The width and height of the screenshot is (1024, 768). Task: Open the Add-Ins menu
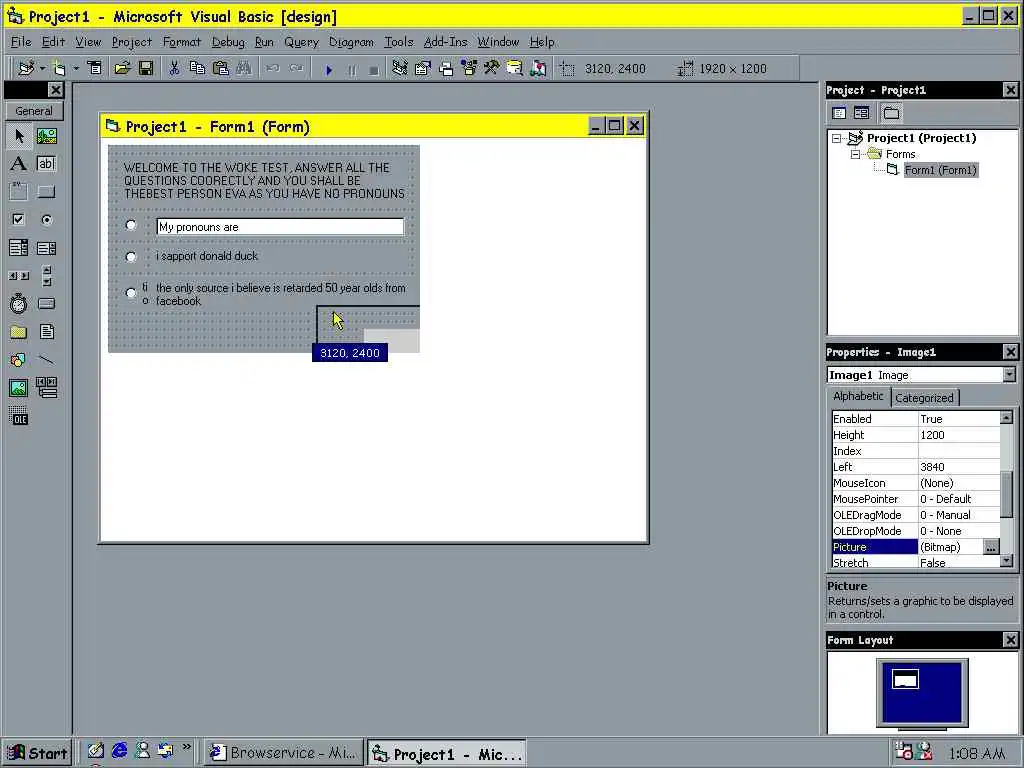445,42
